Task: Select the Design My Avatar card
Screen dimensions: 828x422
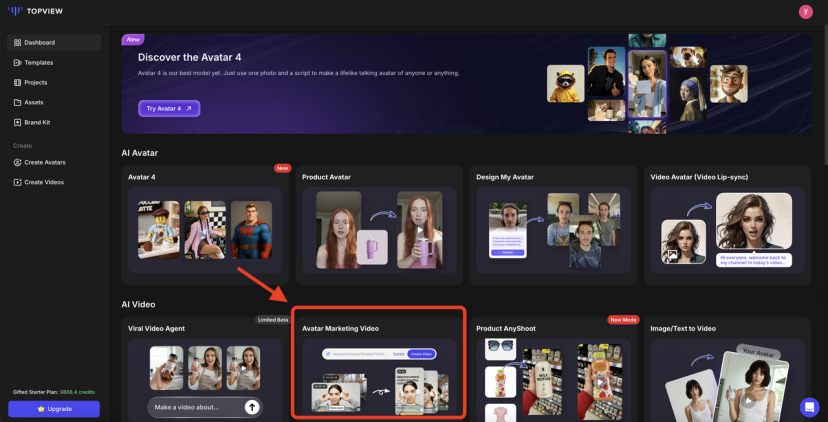Action: [553, 225]
